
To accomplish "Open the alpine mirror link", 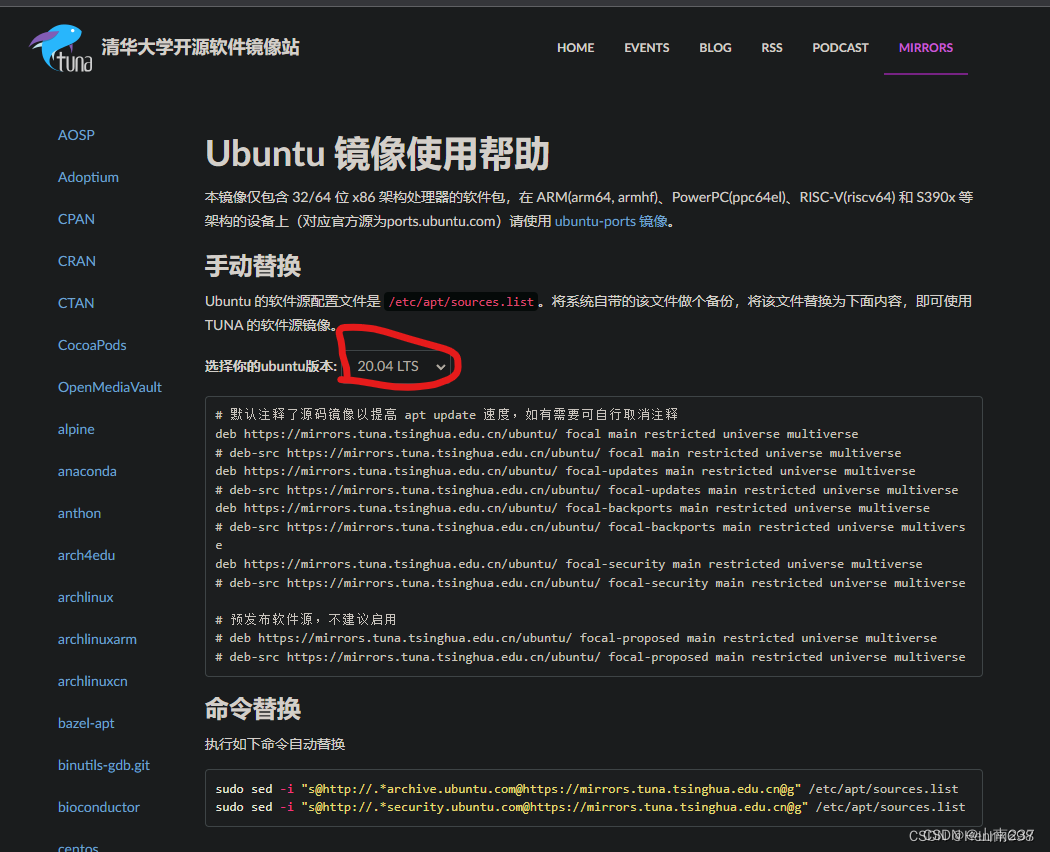I will (x=76, y=429).
